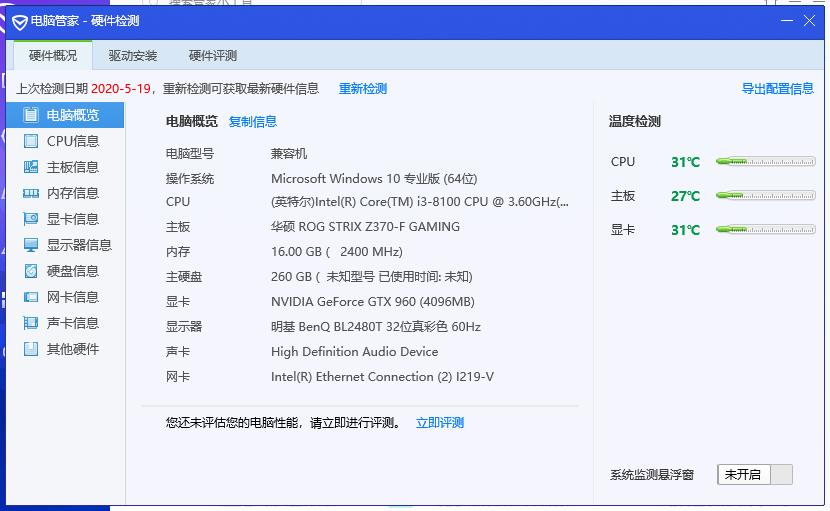The width and height of the screenshot is (830, 511).
Task: Click the 立即评测 link
Action: 440,423
